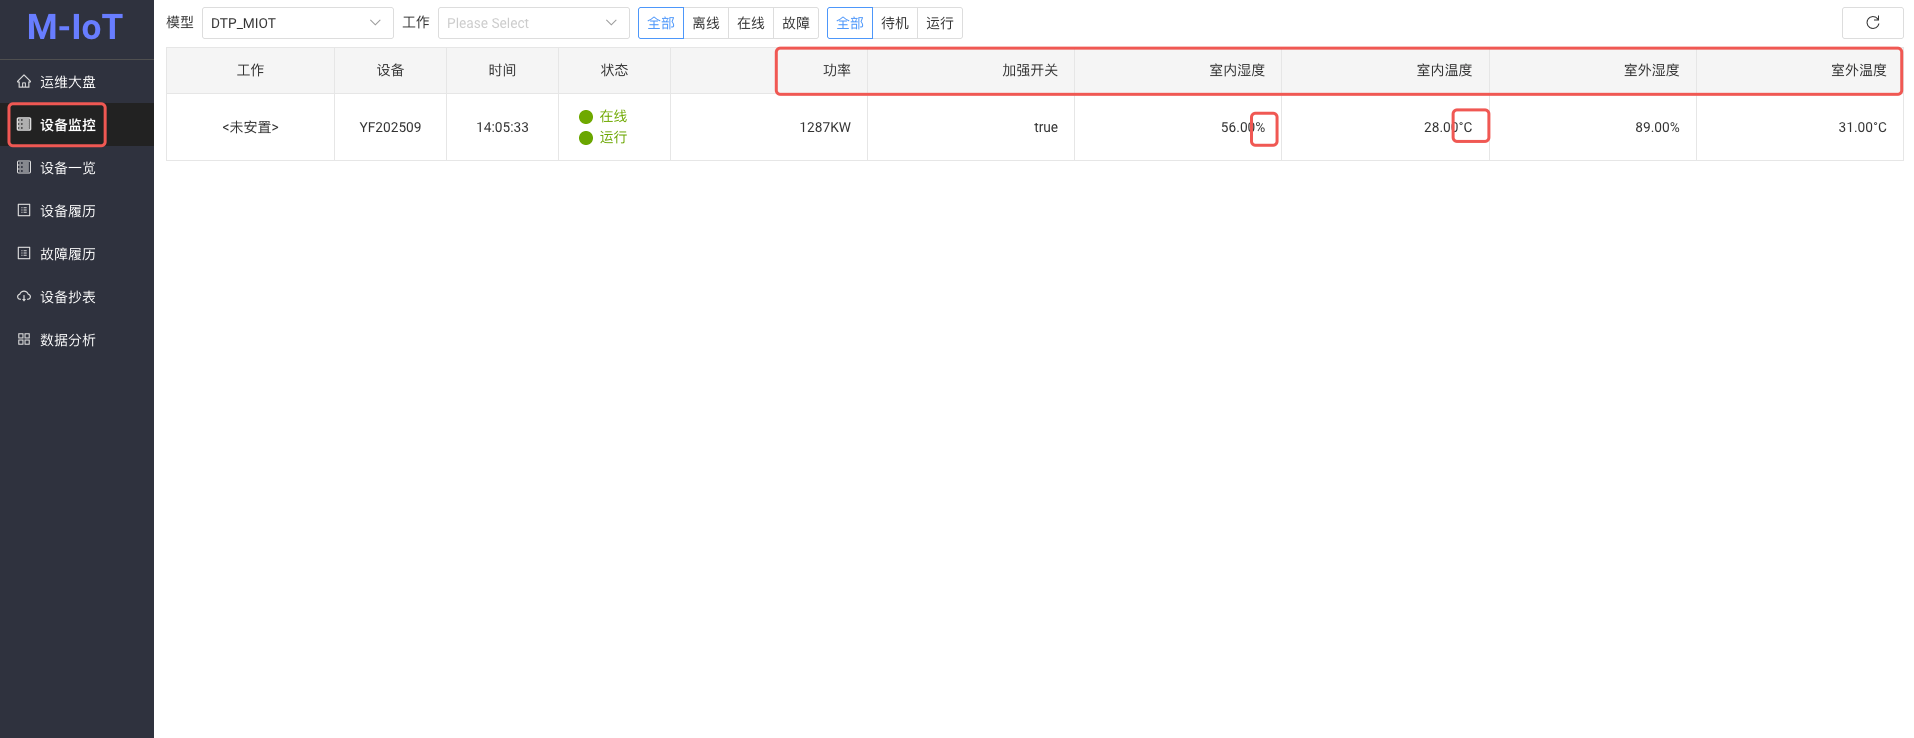Open 设备一览 menu item
This screenshot has width=1914, height=738.
68,168
